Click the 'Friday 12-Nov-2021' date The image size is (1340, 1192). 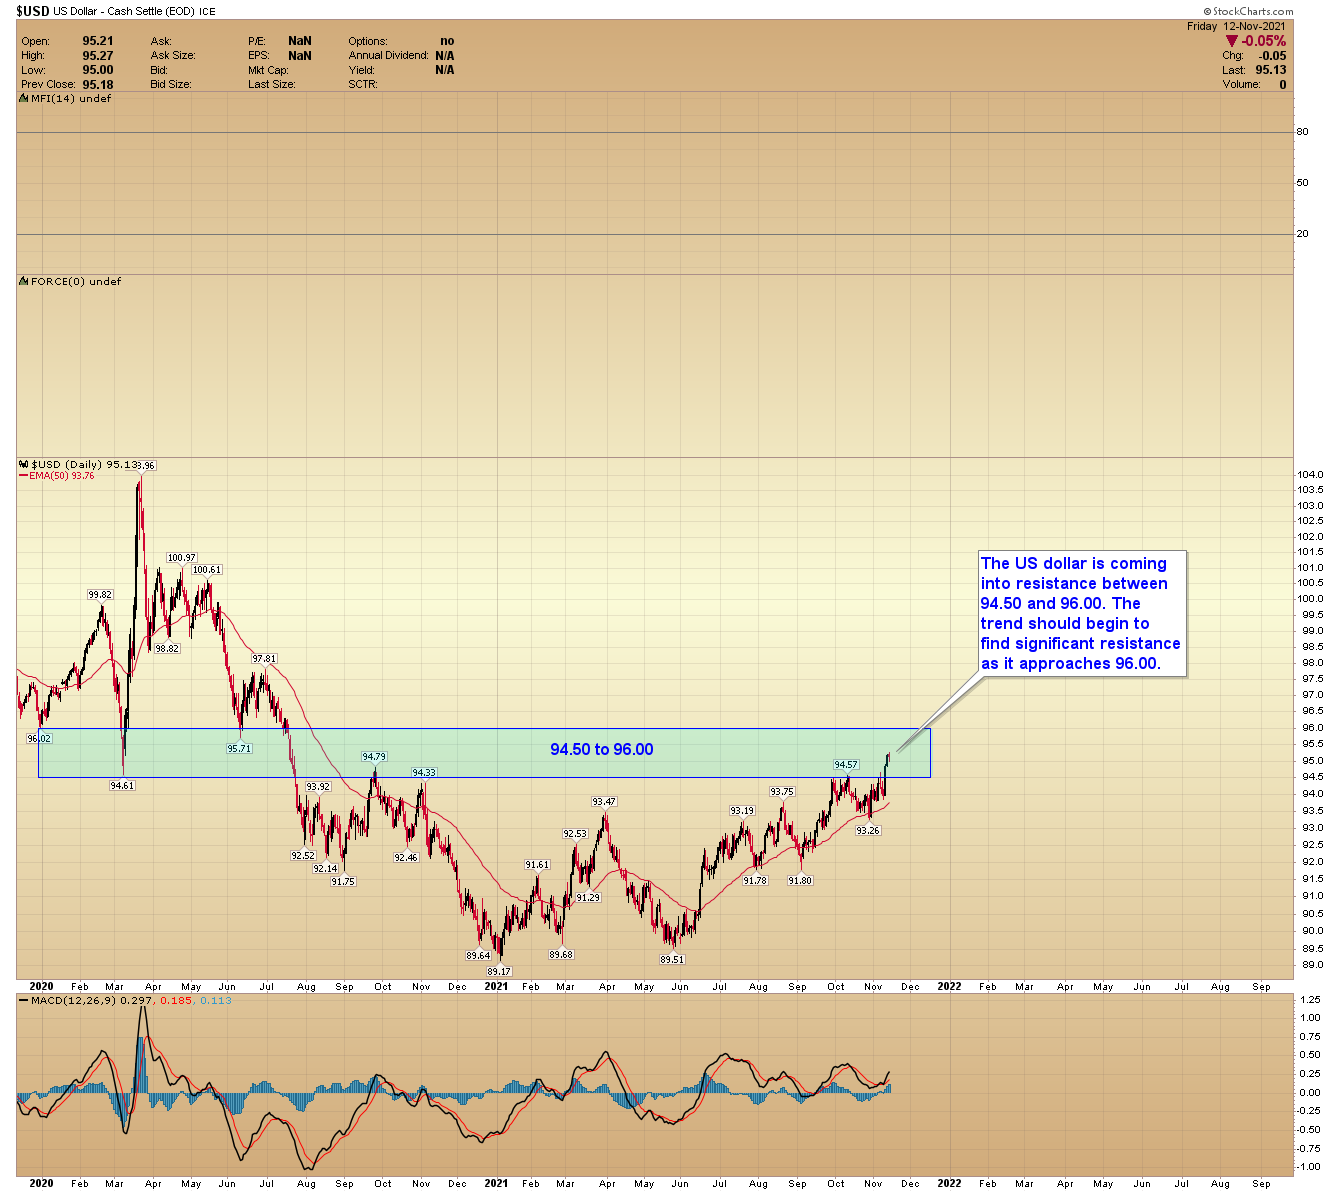click(1236, 27)
